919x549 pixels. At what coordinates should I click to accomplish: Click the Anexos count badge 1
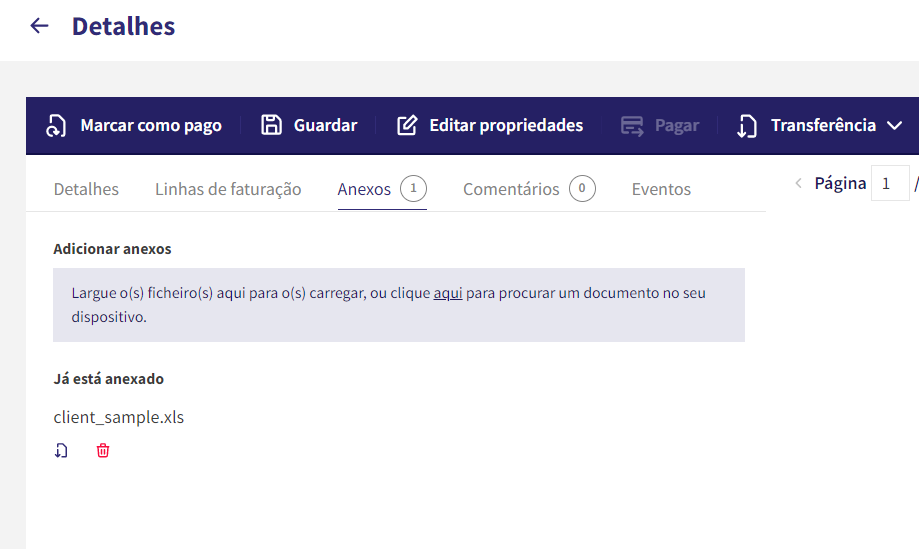point(413,189)
